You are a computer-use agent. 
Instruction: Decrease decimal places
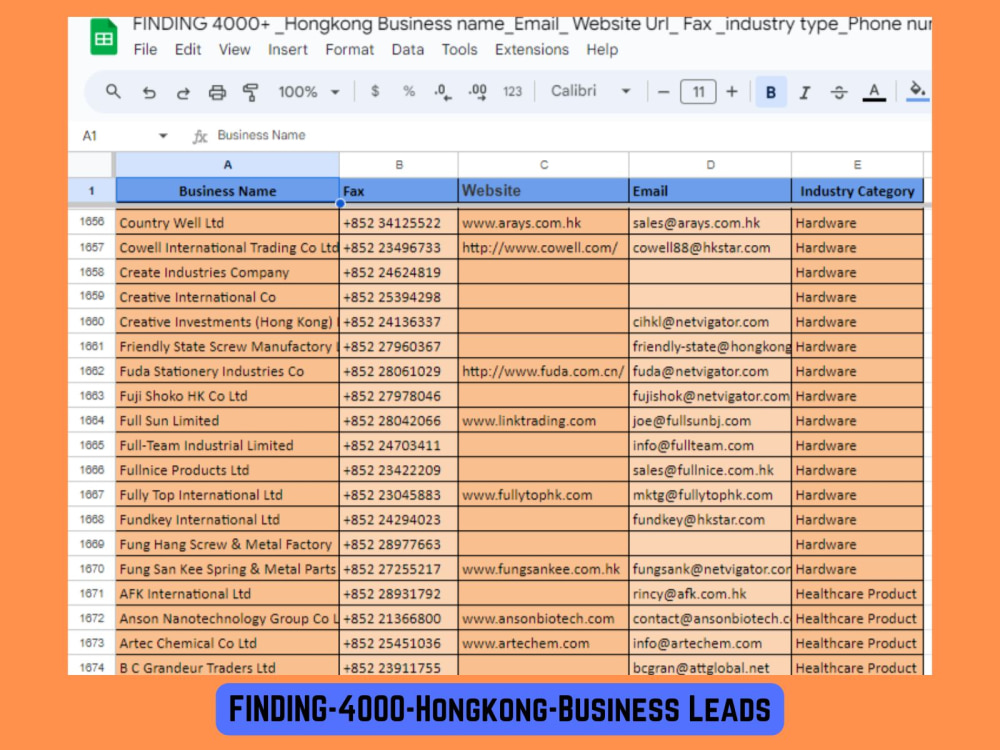(x=443, y=92)
